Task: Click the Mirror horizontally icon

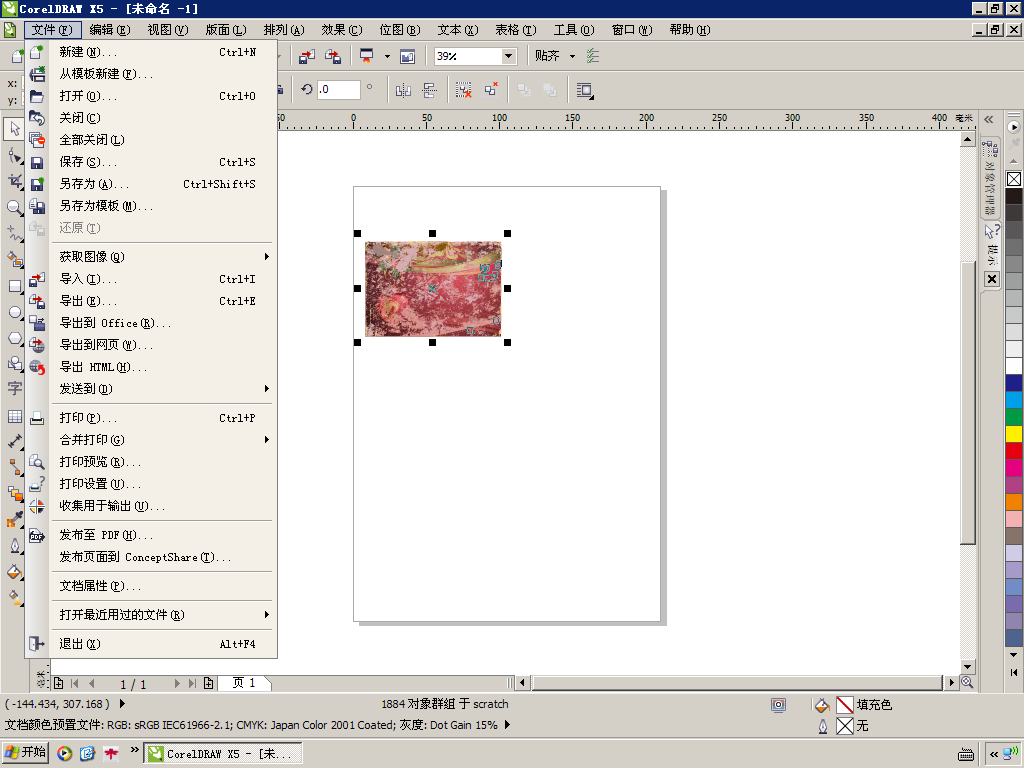Action: click(x=403, y=90)
